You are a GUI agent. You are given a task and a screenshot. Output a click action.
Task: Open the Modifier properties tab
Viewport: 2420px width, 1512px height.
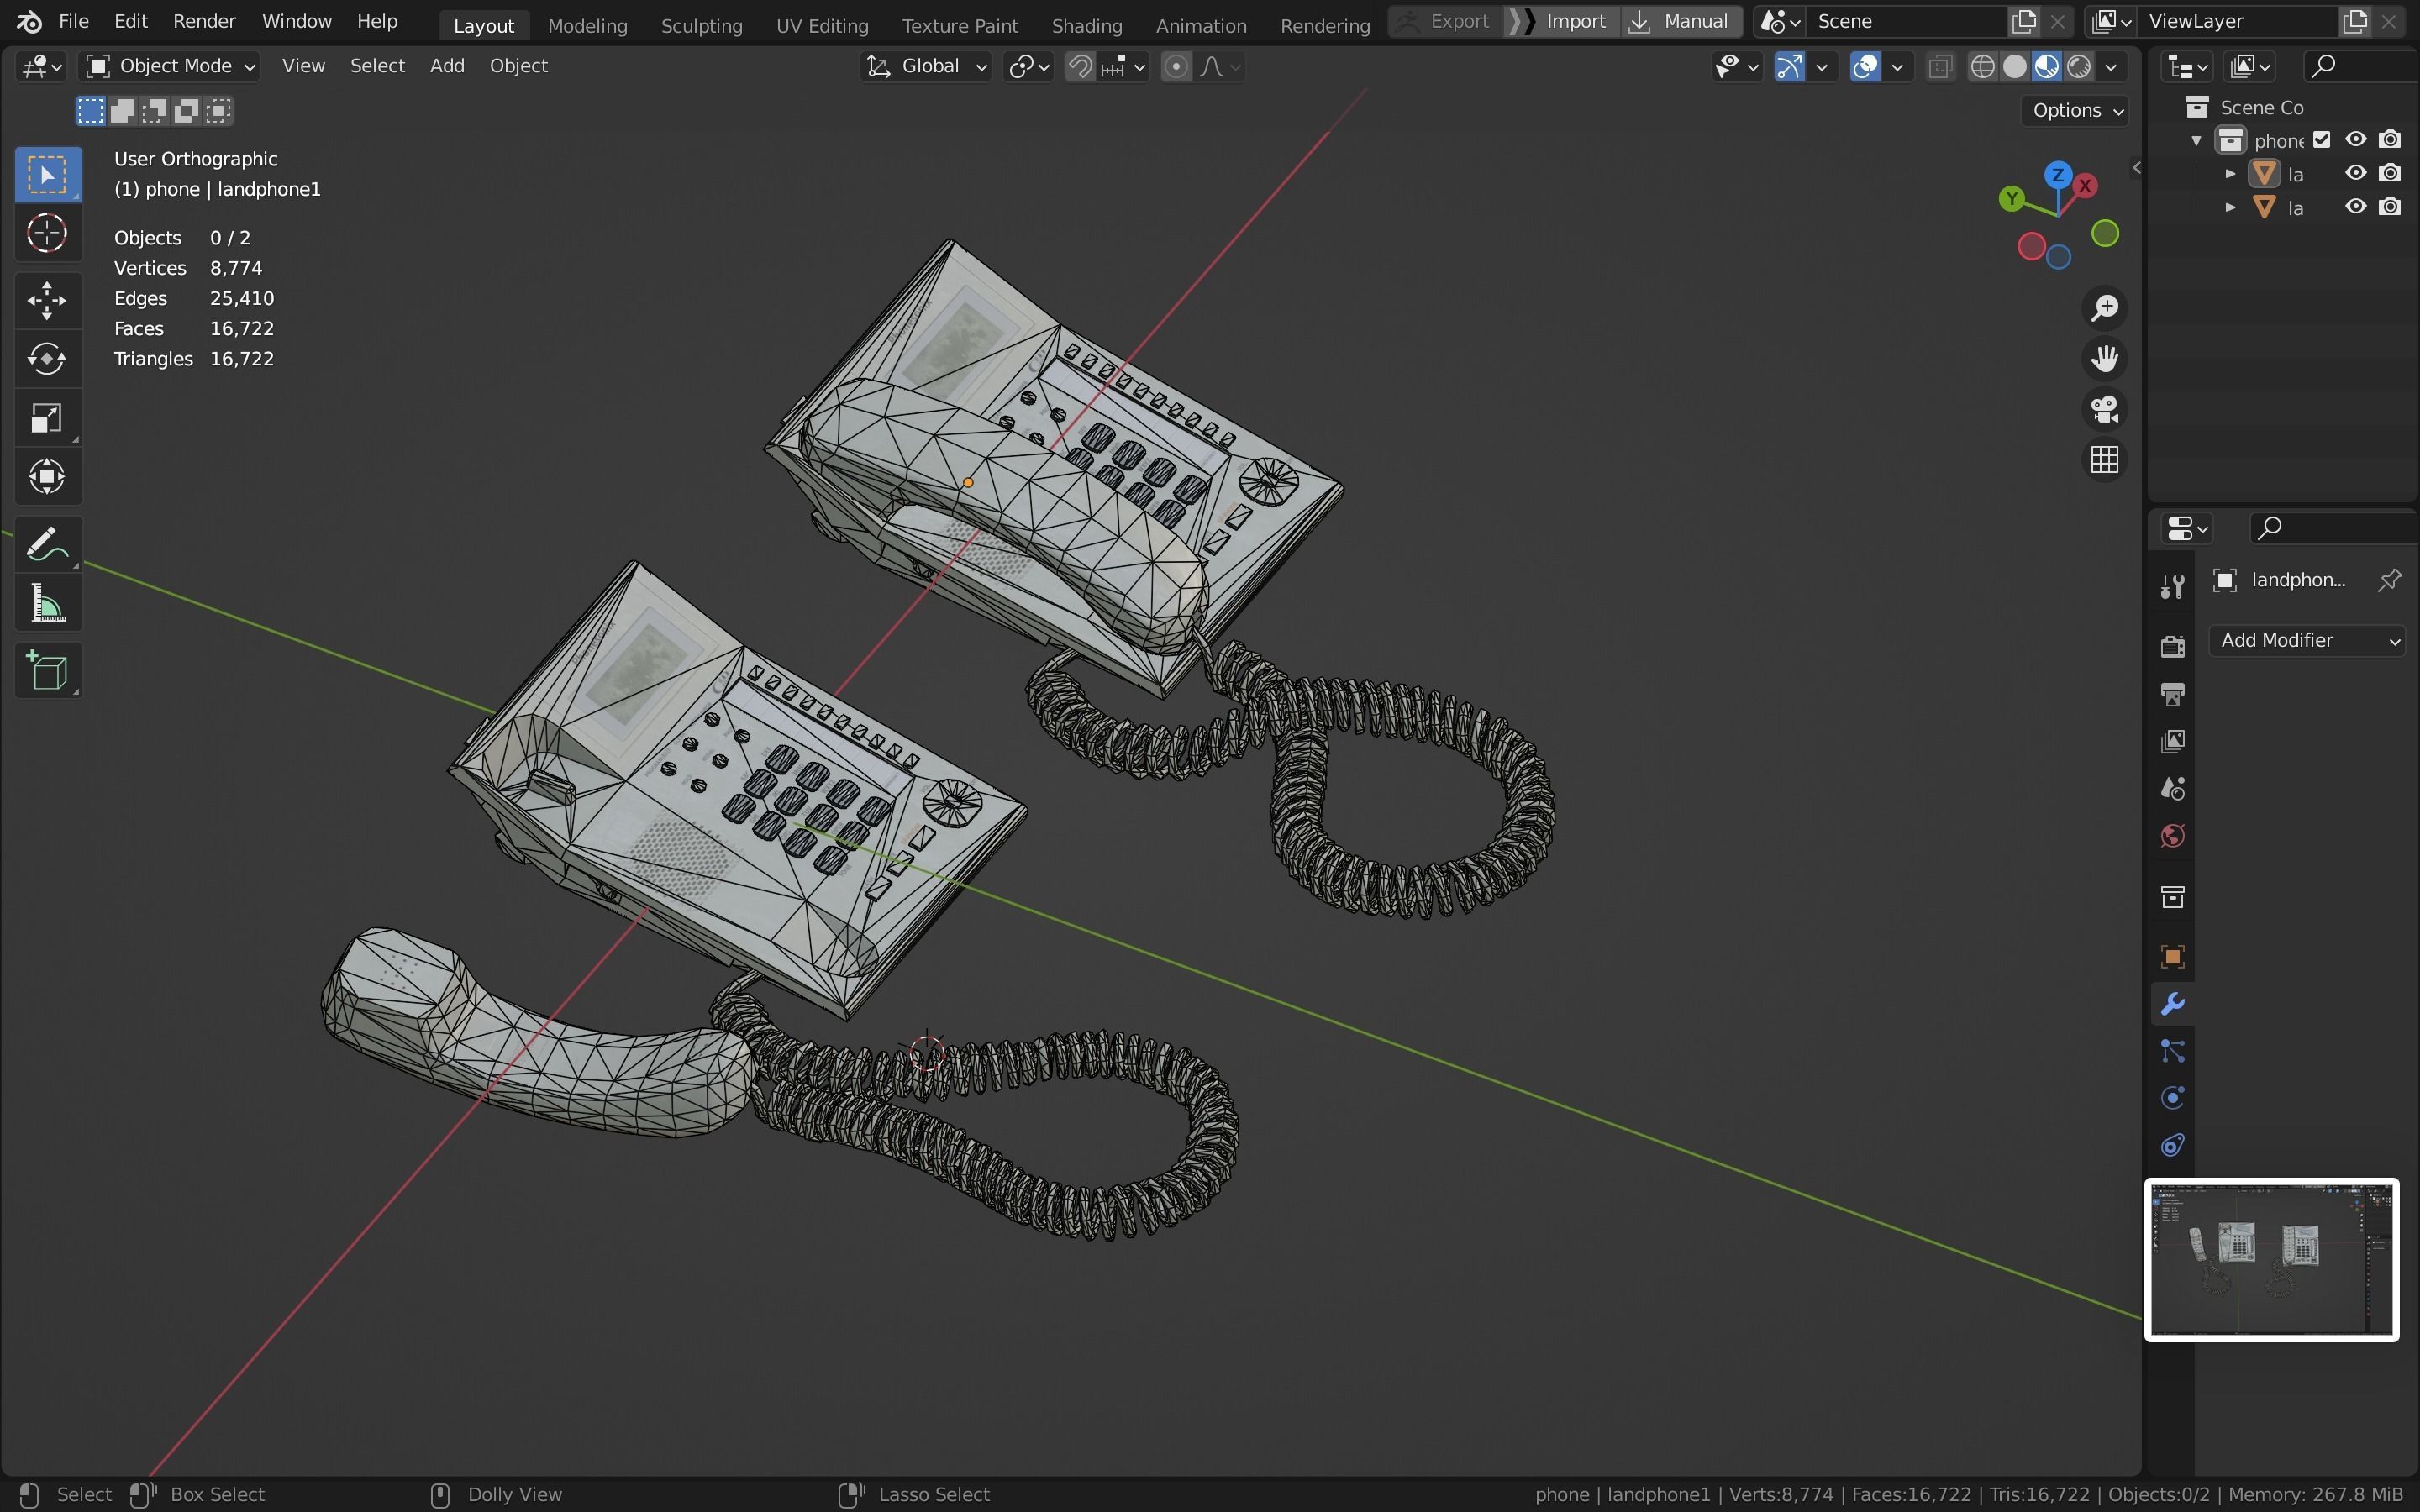pyautogui.click(x=2172, y=1004)
